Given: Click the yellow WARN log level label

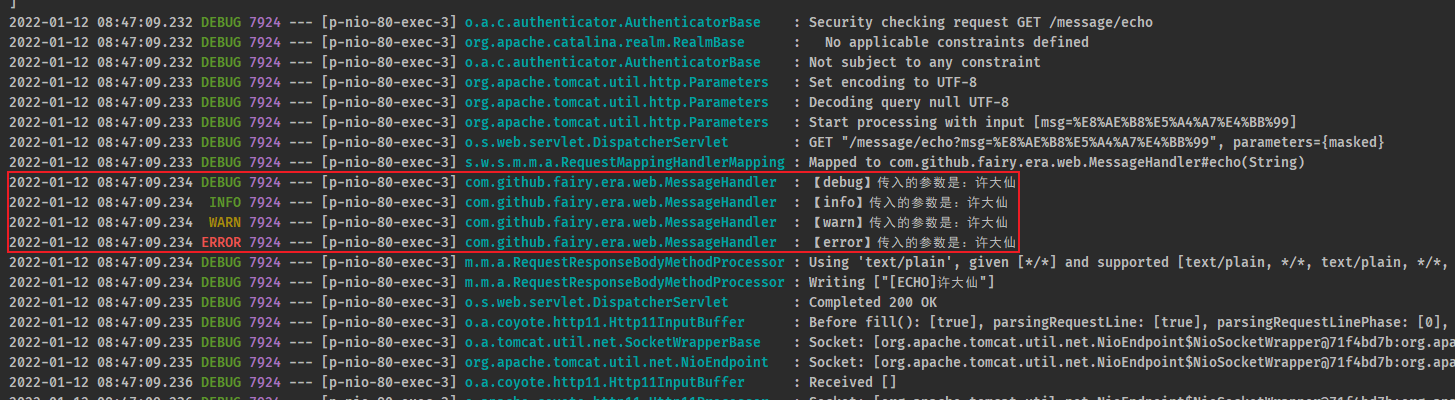Looking at the screenshot, I should point(225,222).
